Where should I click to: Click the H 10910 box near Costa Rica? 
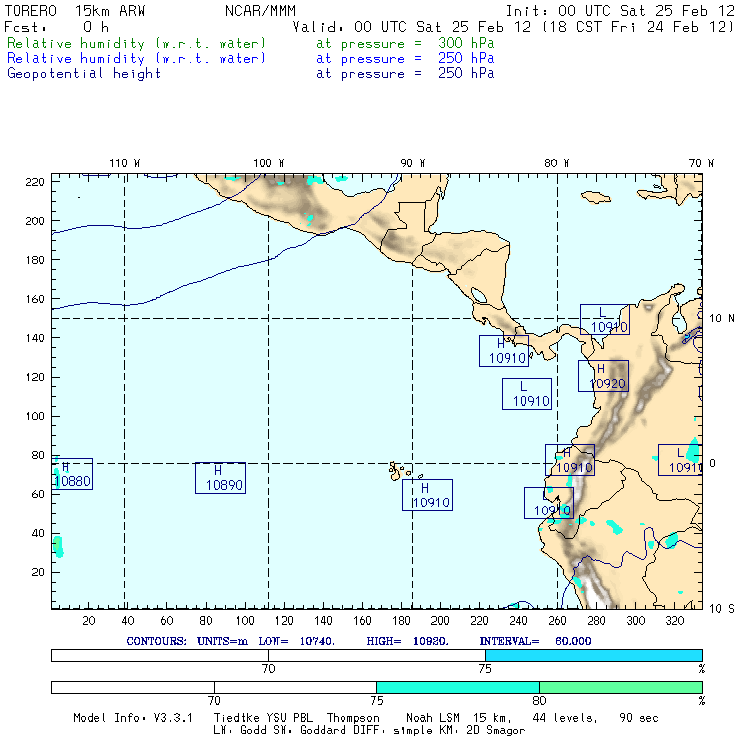pyautogui.click(x=504, y=351)
